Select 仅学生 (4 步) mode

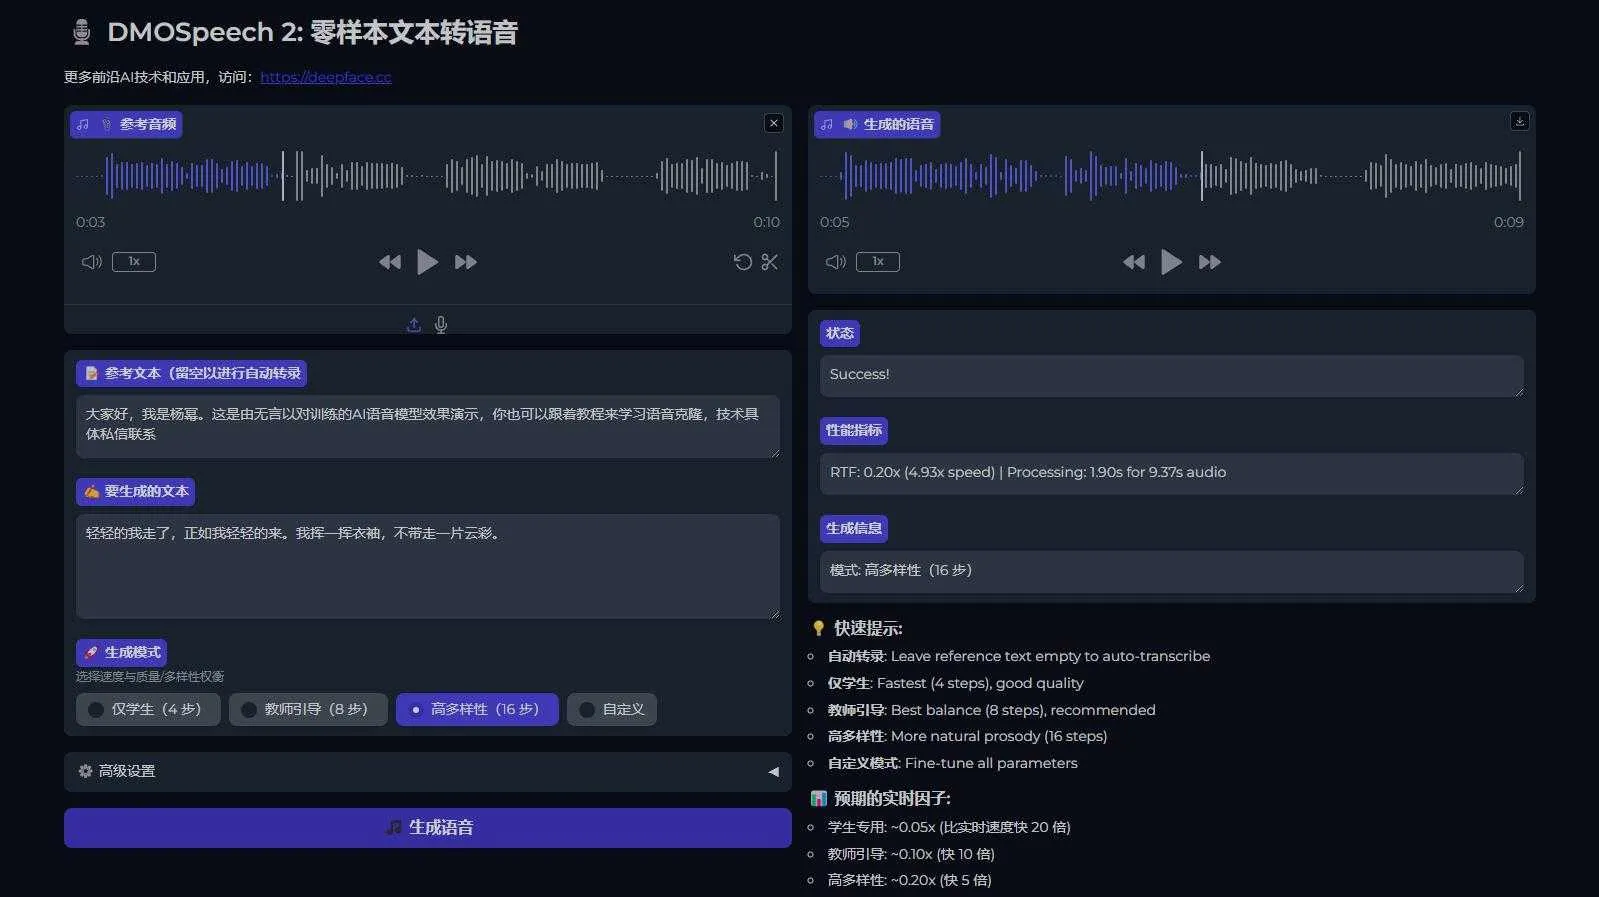pos(148,710)
